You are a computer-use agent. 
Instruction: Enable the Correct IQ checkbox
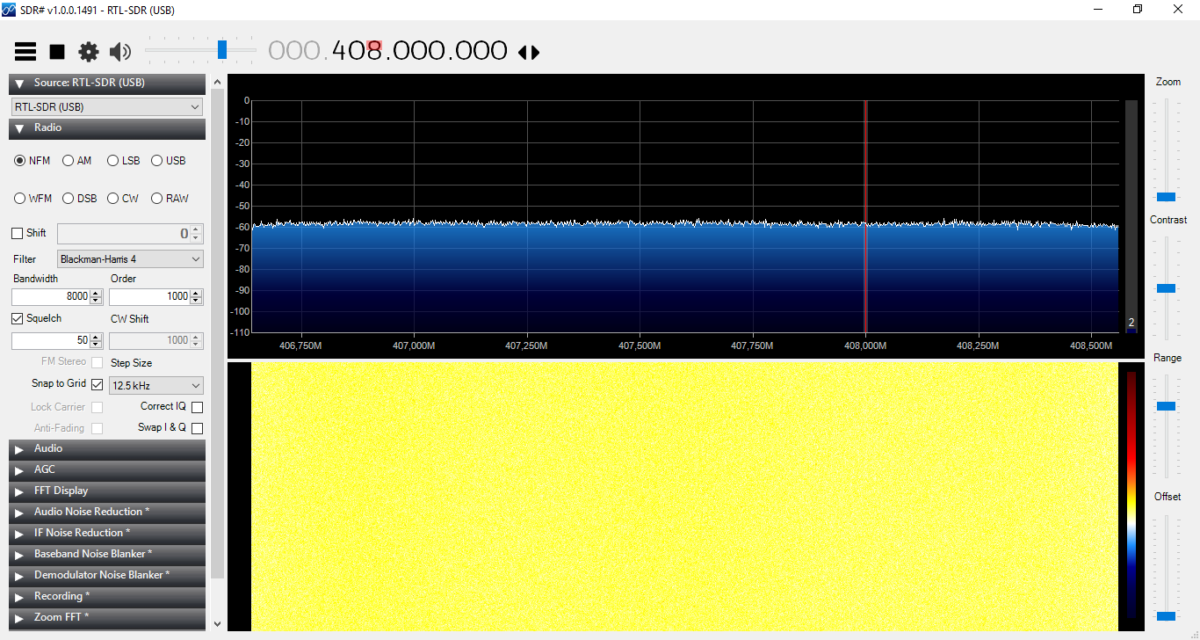197,407
